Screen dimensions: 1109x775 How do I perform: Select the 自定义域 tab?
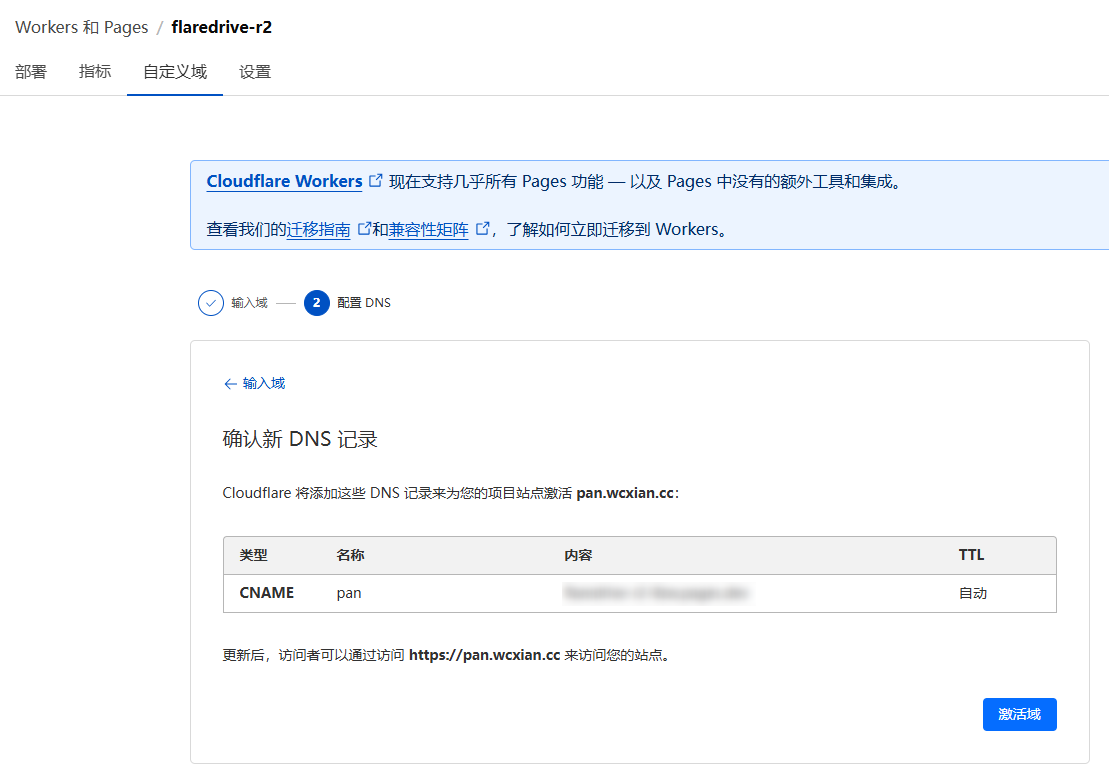click(x=175, y=72)
